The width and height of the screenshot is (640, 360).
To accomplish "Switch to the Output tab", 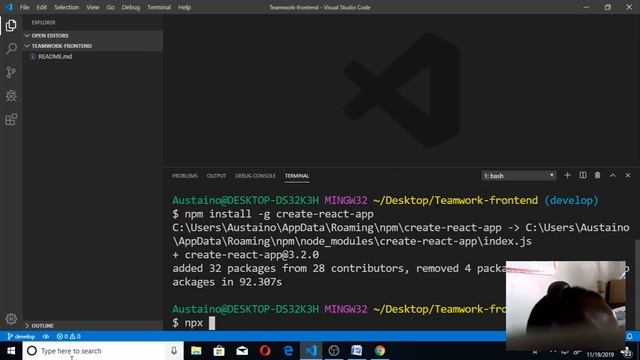I will click(216, 176).
